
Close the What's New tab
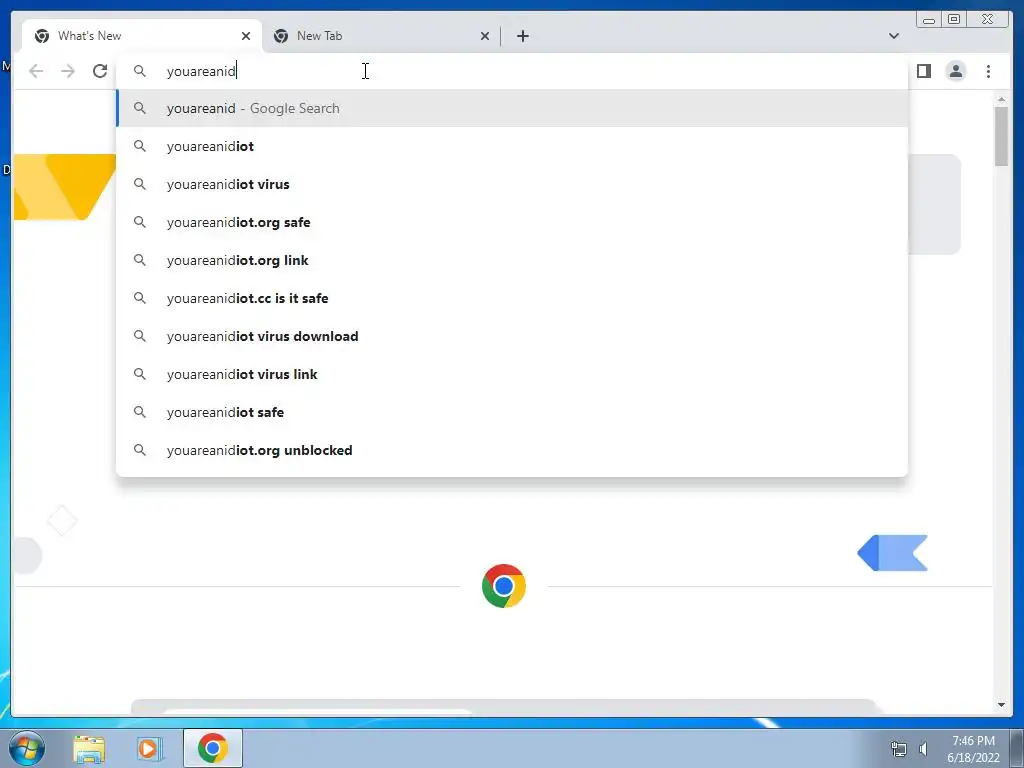(x=246, y=36)
